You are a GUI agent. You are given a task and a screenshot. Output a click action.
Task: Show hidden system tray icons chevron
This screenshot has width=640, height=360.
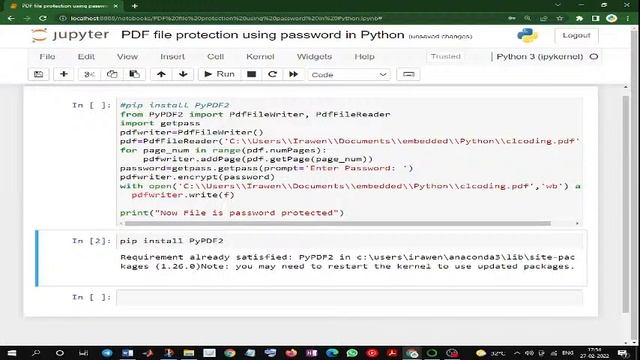[517, 353]
